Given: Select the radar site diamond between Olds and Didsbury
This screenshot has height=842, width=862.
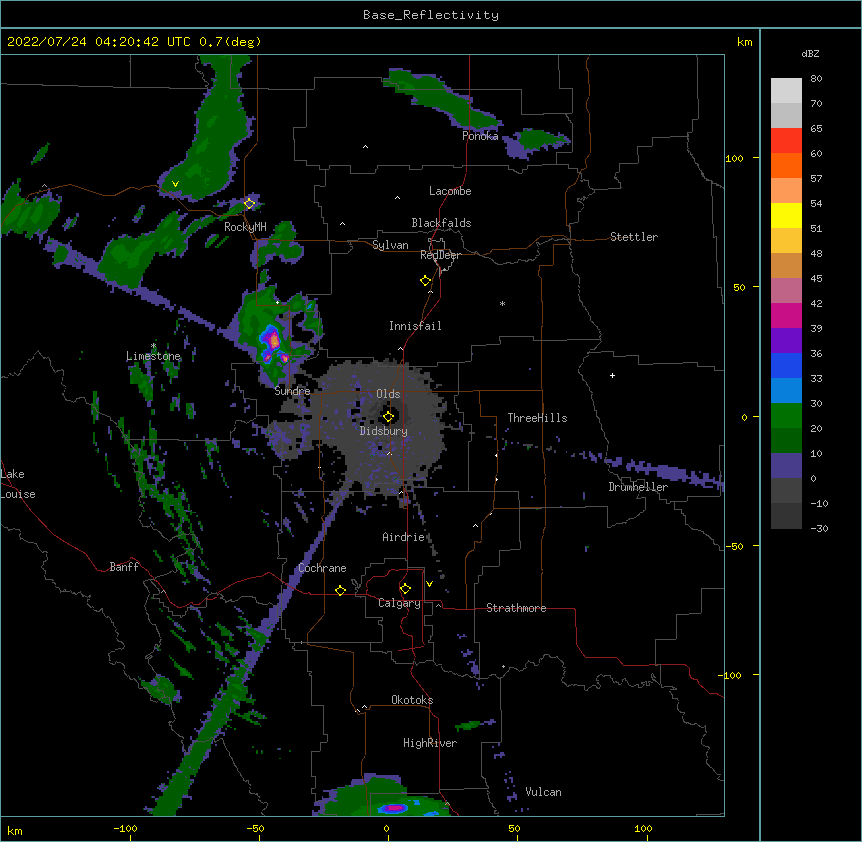Looking at the screenshot, I should 388,417.
